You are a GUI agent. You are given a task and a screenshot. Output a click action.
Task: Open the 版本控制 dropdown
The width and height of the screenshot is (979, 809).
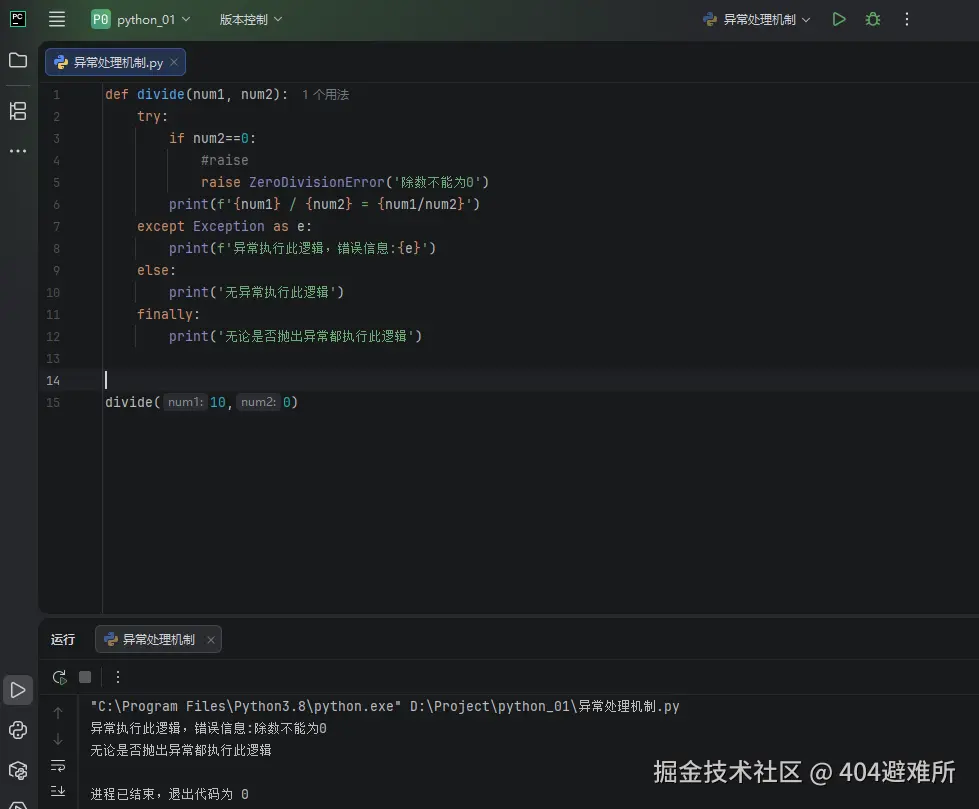tap(251, 19)
